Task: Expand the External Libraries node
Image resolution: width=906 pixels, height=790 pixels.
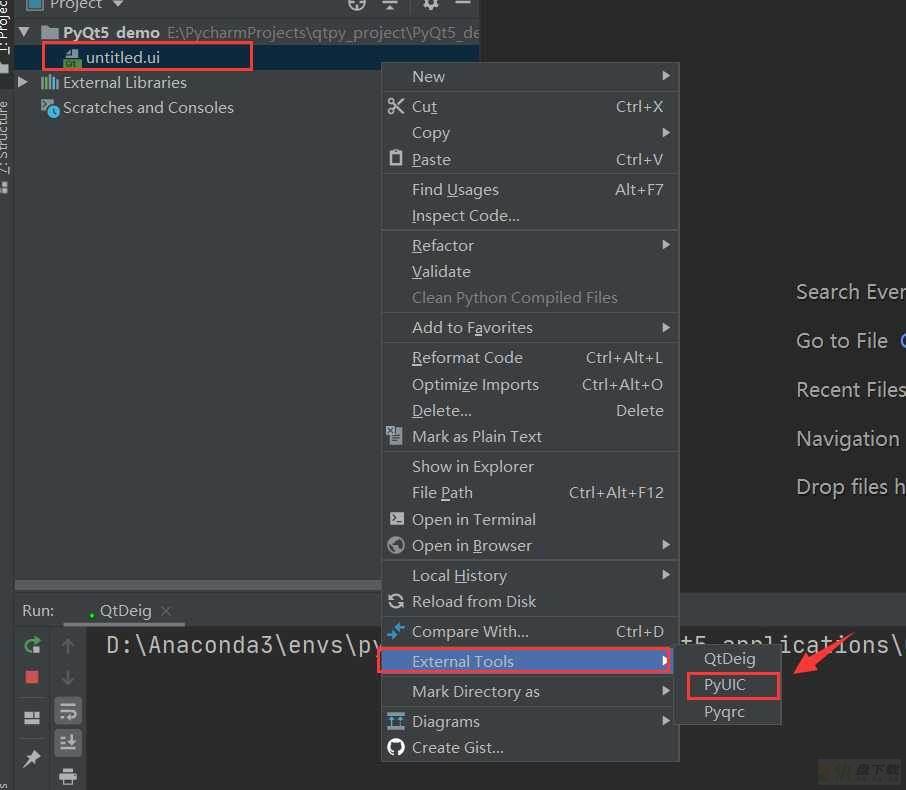Action: click(x=23, y=82)
